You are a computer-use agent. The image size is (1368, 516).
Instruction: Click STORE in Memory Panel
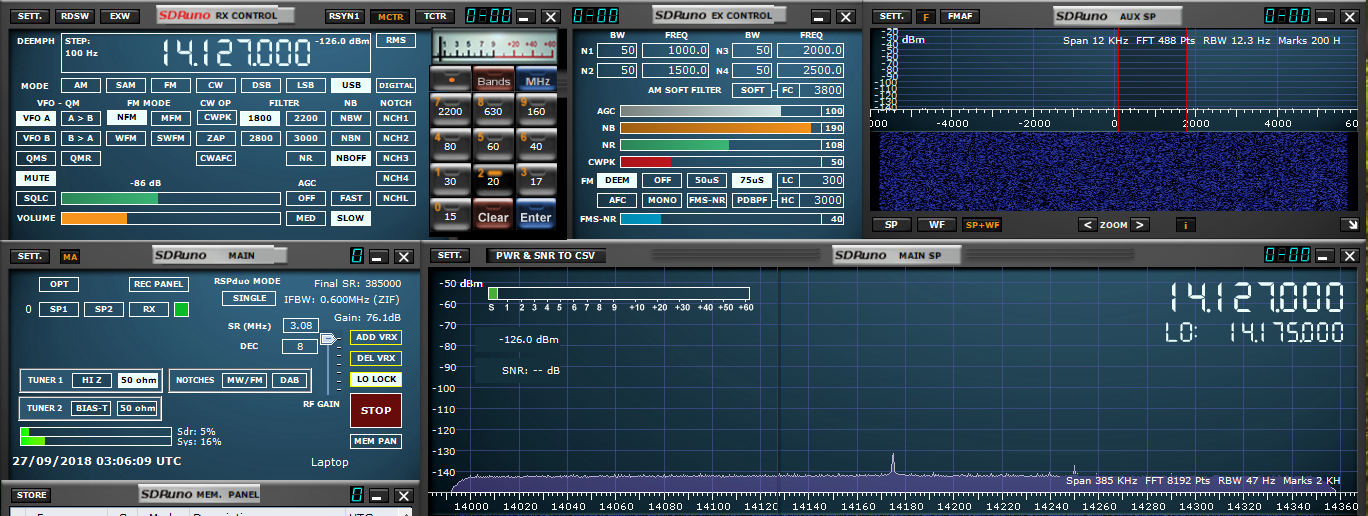pos(31,495)
